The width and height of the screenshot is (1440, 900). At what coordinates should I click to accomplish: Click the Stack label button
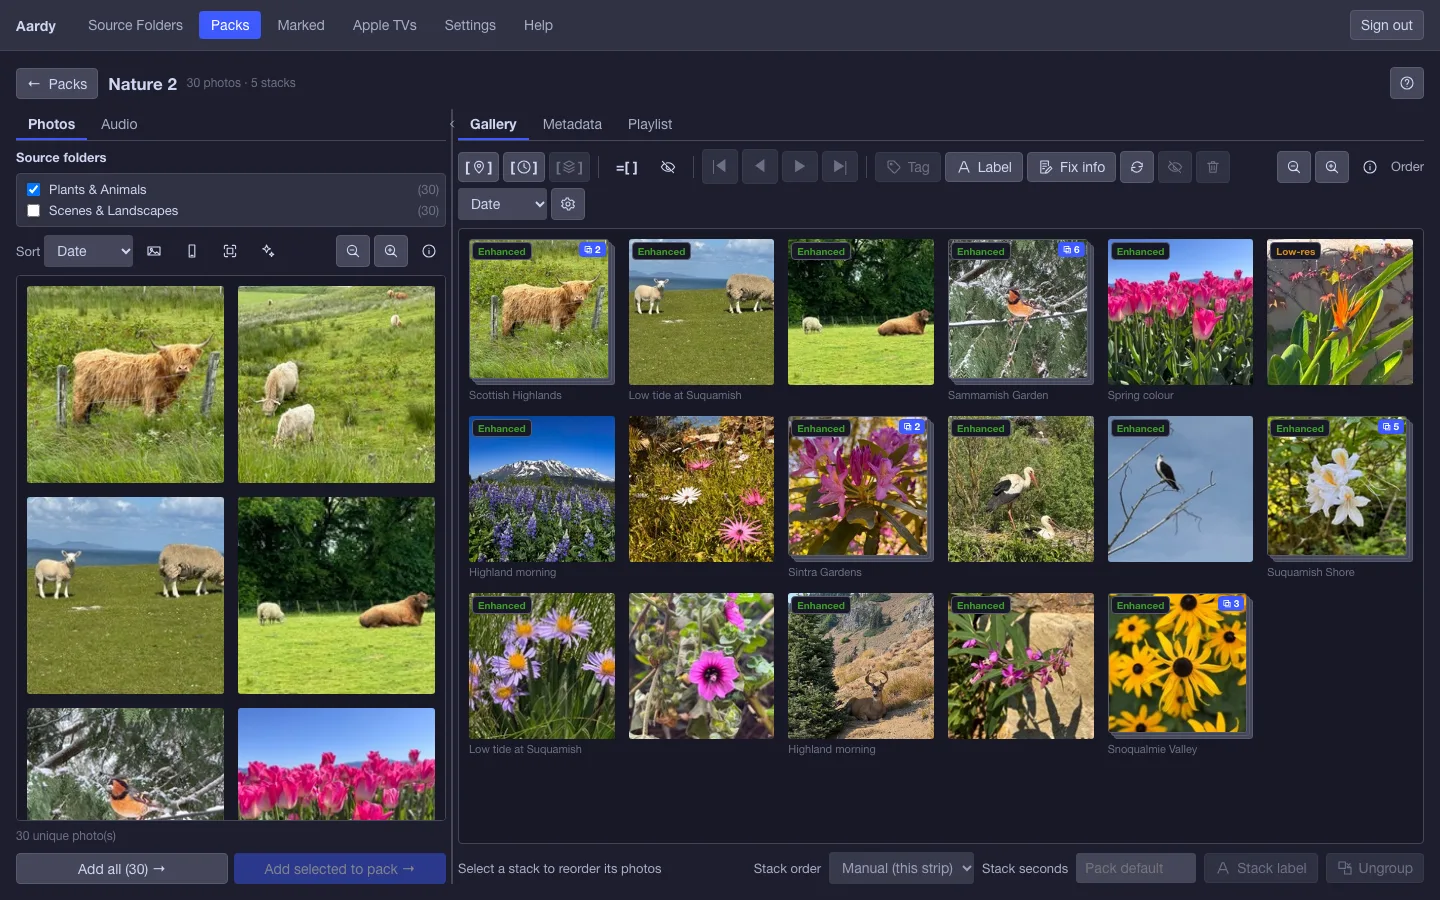click(x=1261, y=868)
